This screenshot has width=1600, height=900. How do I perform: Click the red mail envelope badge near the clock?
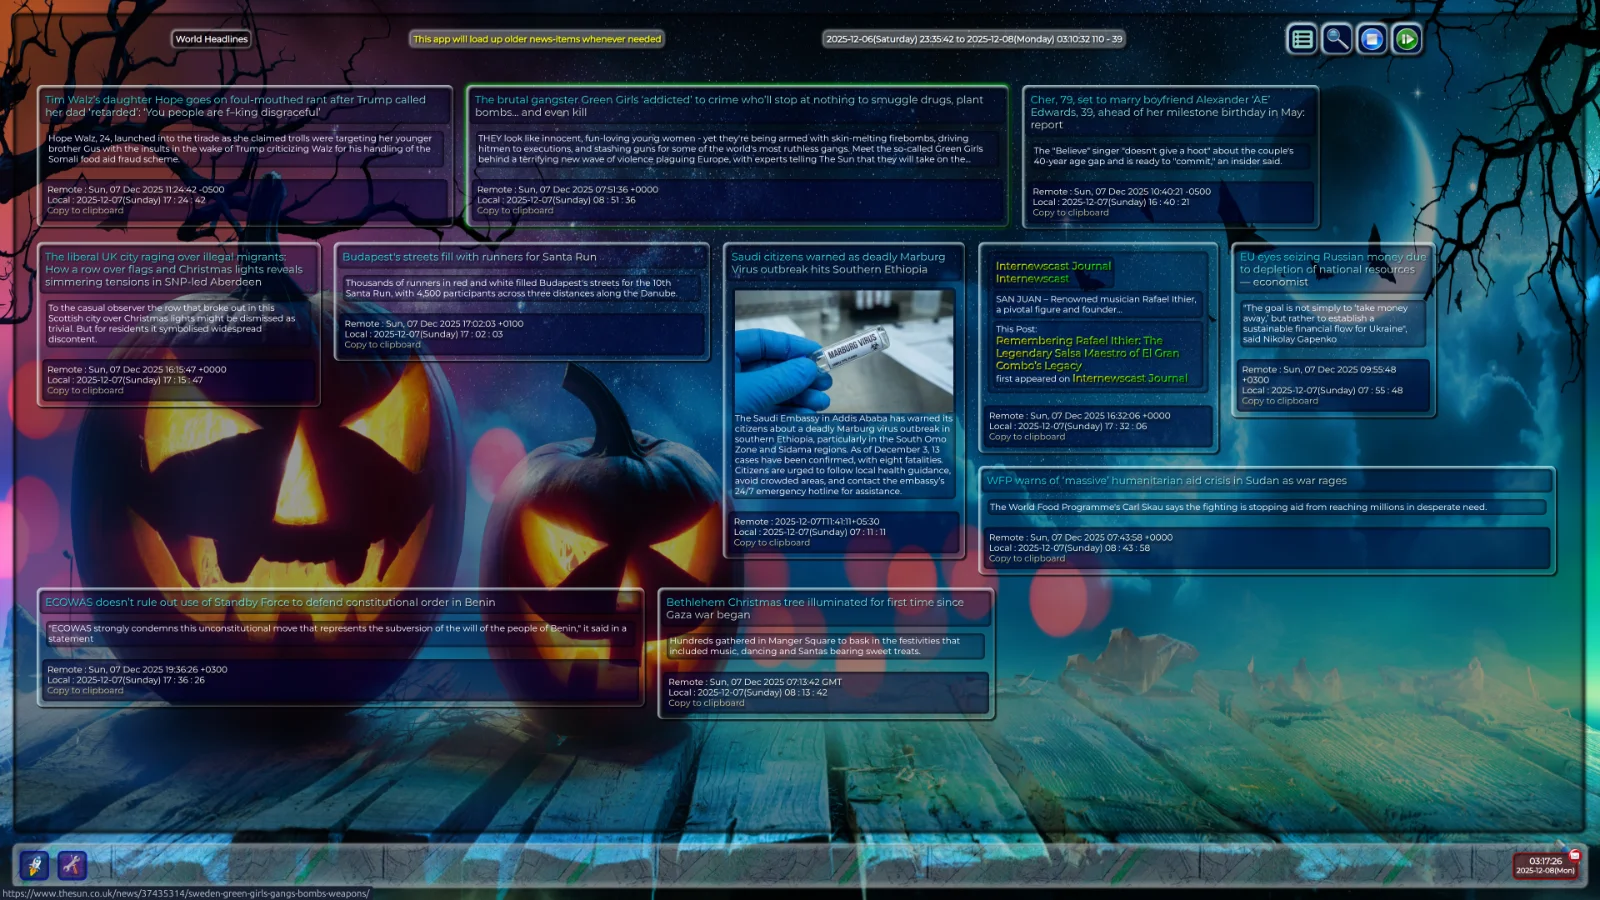[1576, 856]
